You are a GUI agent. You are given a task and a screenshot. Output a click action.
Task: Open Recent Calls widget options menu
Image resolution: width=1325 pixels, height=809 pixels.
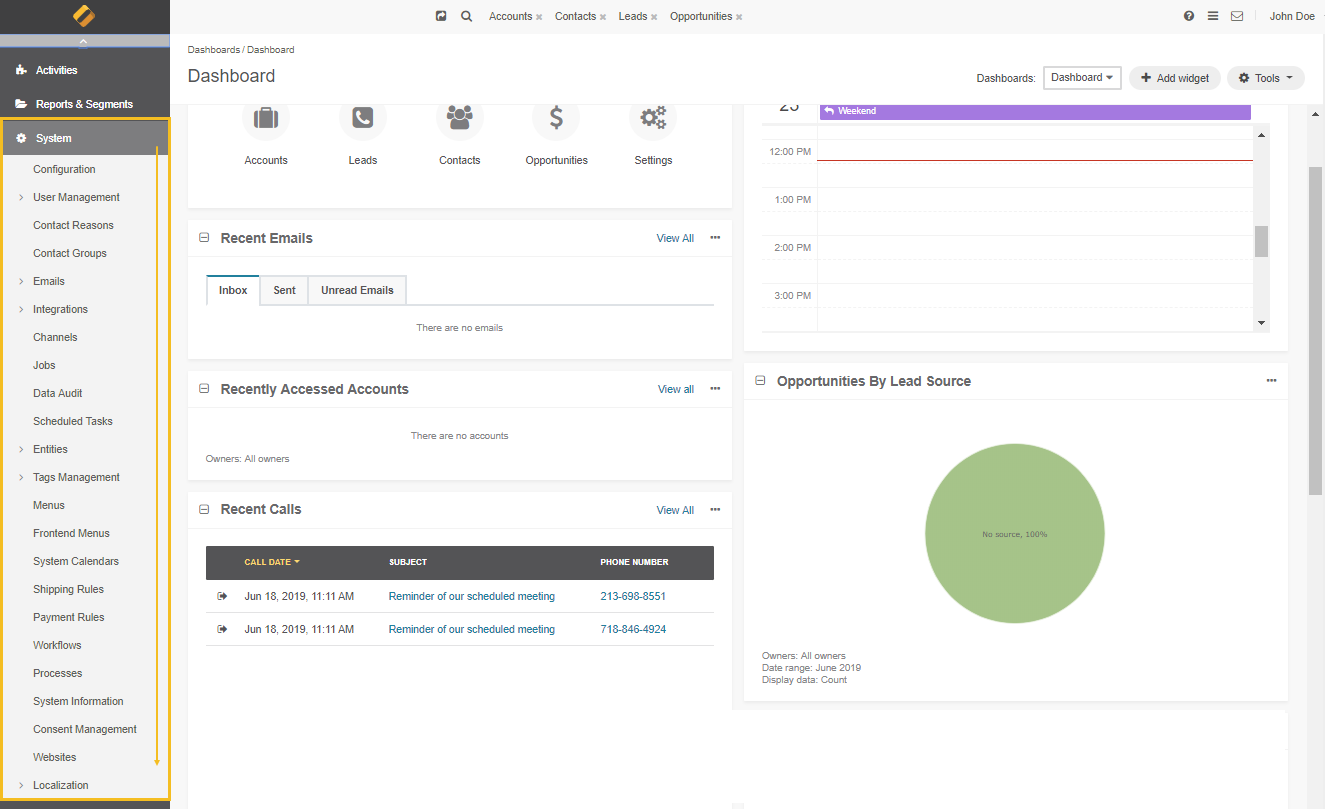pyautogui.click(x=715, y=509)
